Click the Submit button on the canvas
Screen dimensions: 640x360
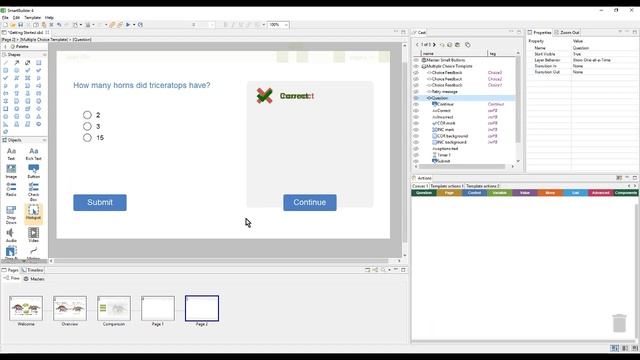pyautogui.click(x=100, y=202)
